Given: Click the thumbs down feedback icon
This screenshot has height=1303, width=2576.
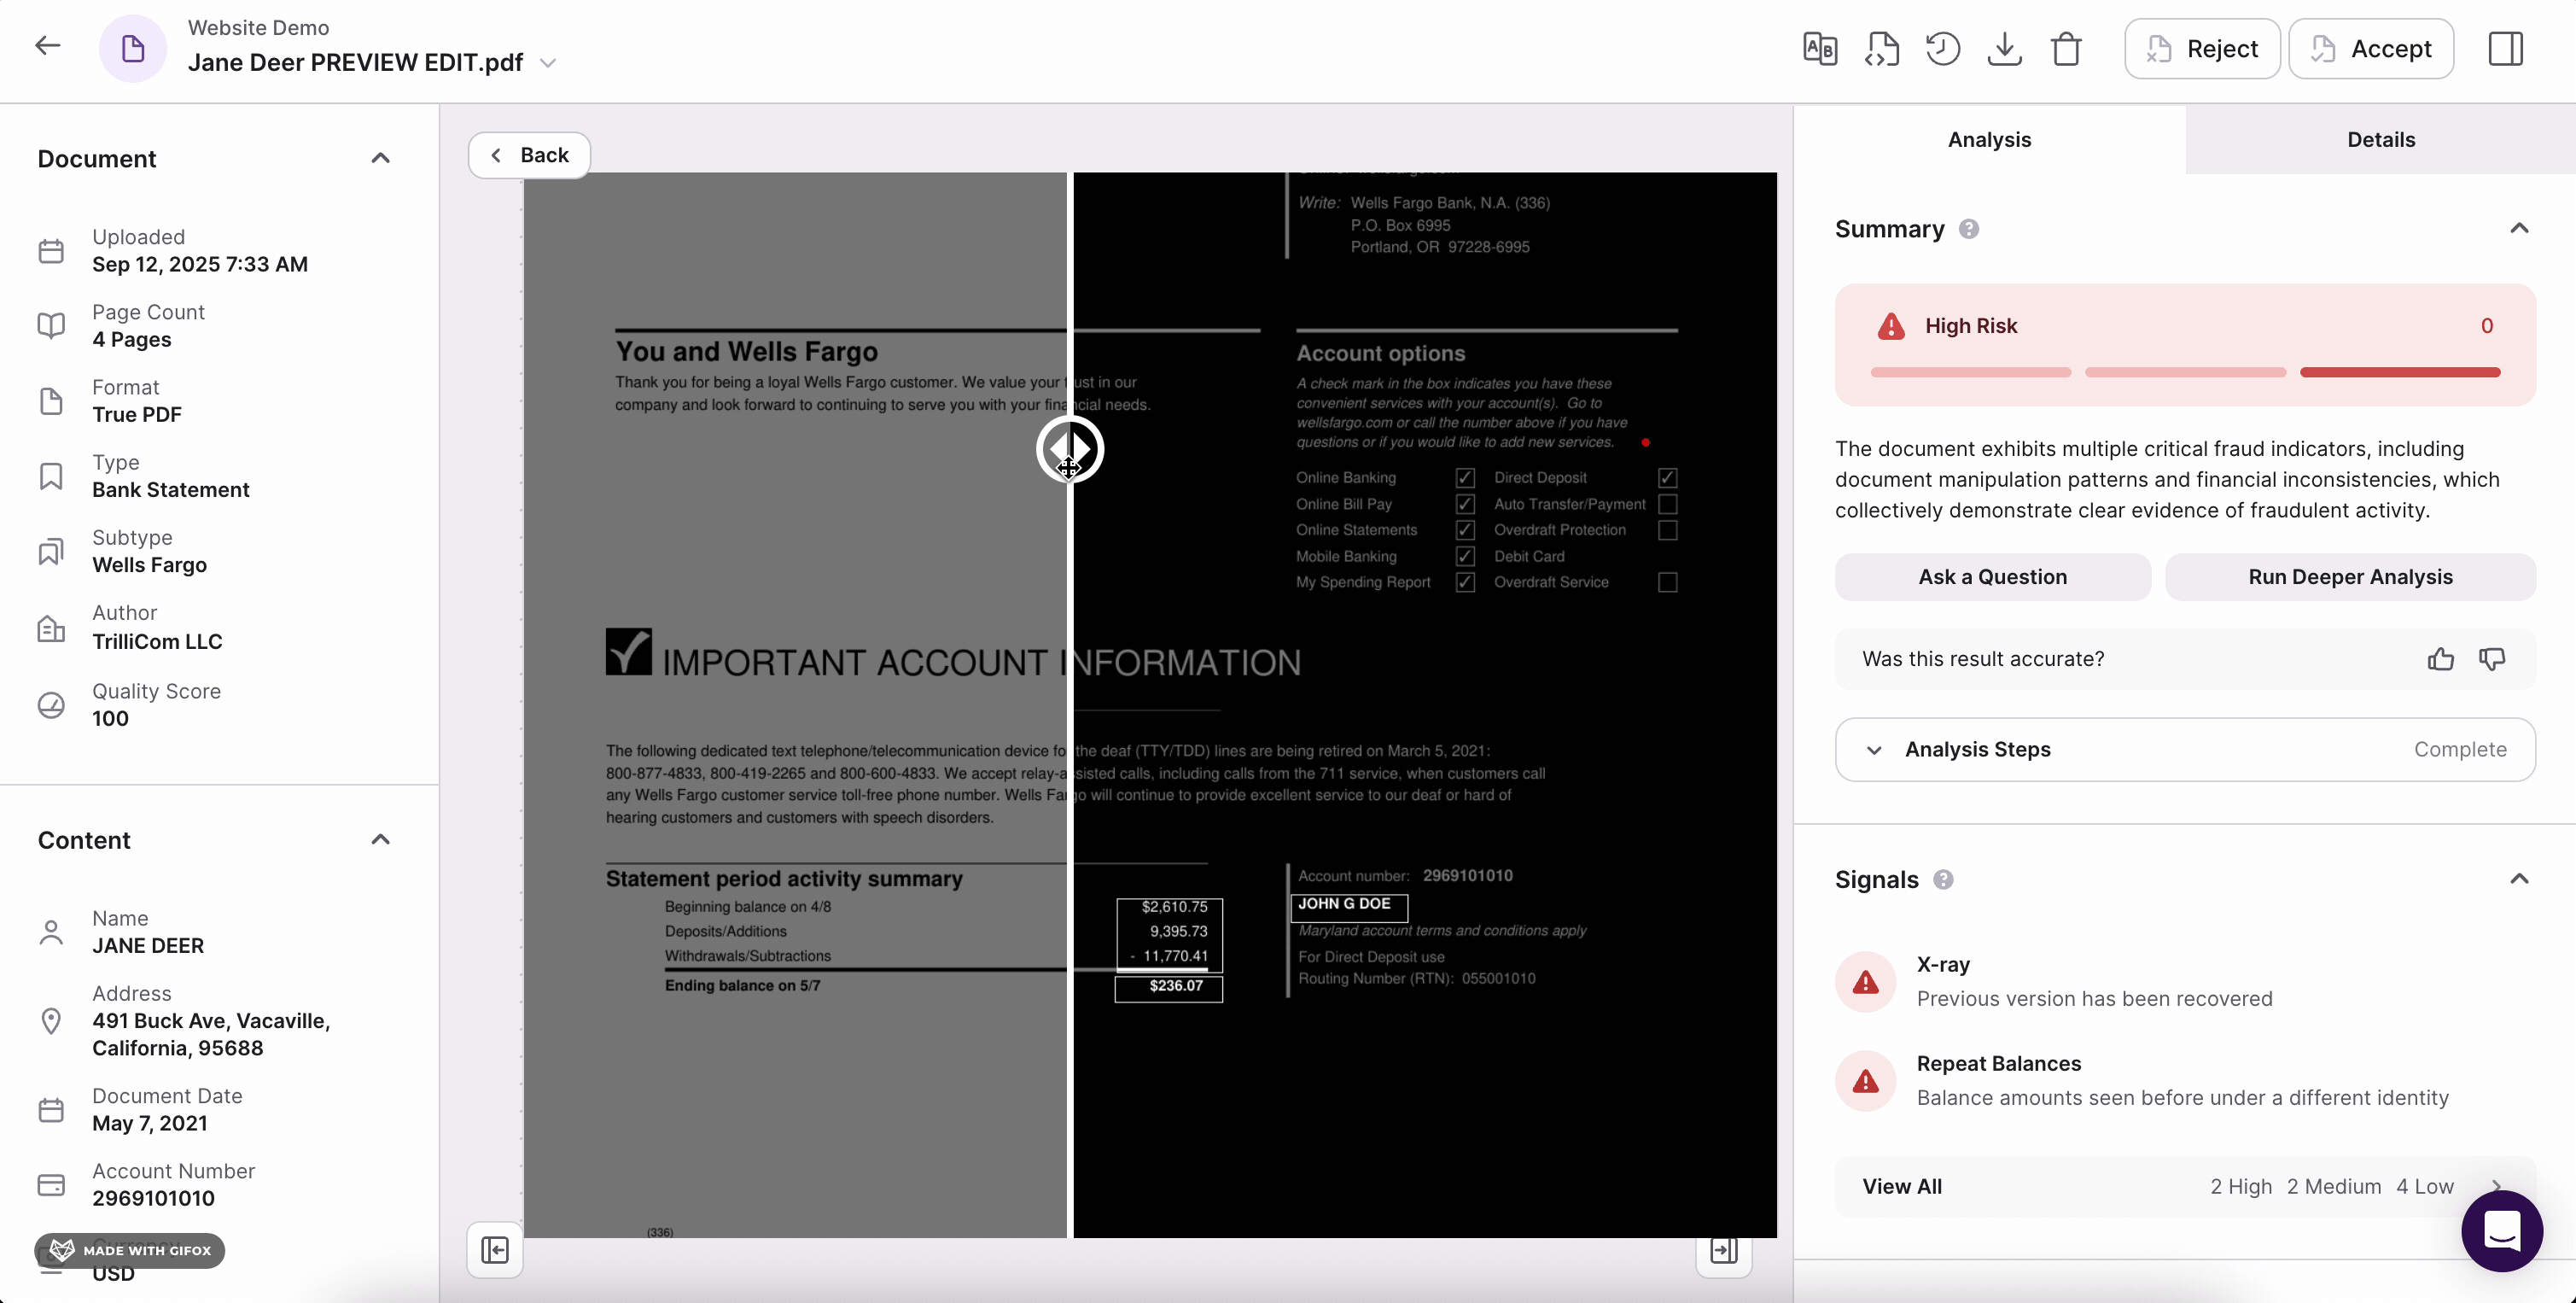Looking at the screenshot, I should coord(2492,659).
